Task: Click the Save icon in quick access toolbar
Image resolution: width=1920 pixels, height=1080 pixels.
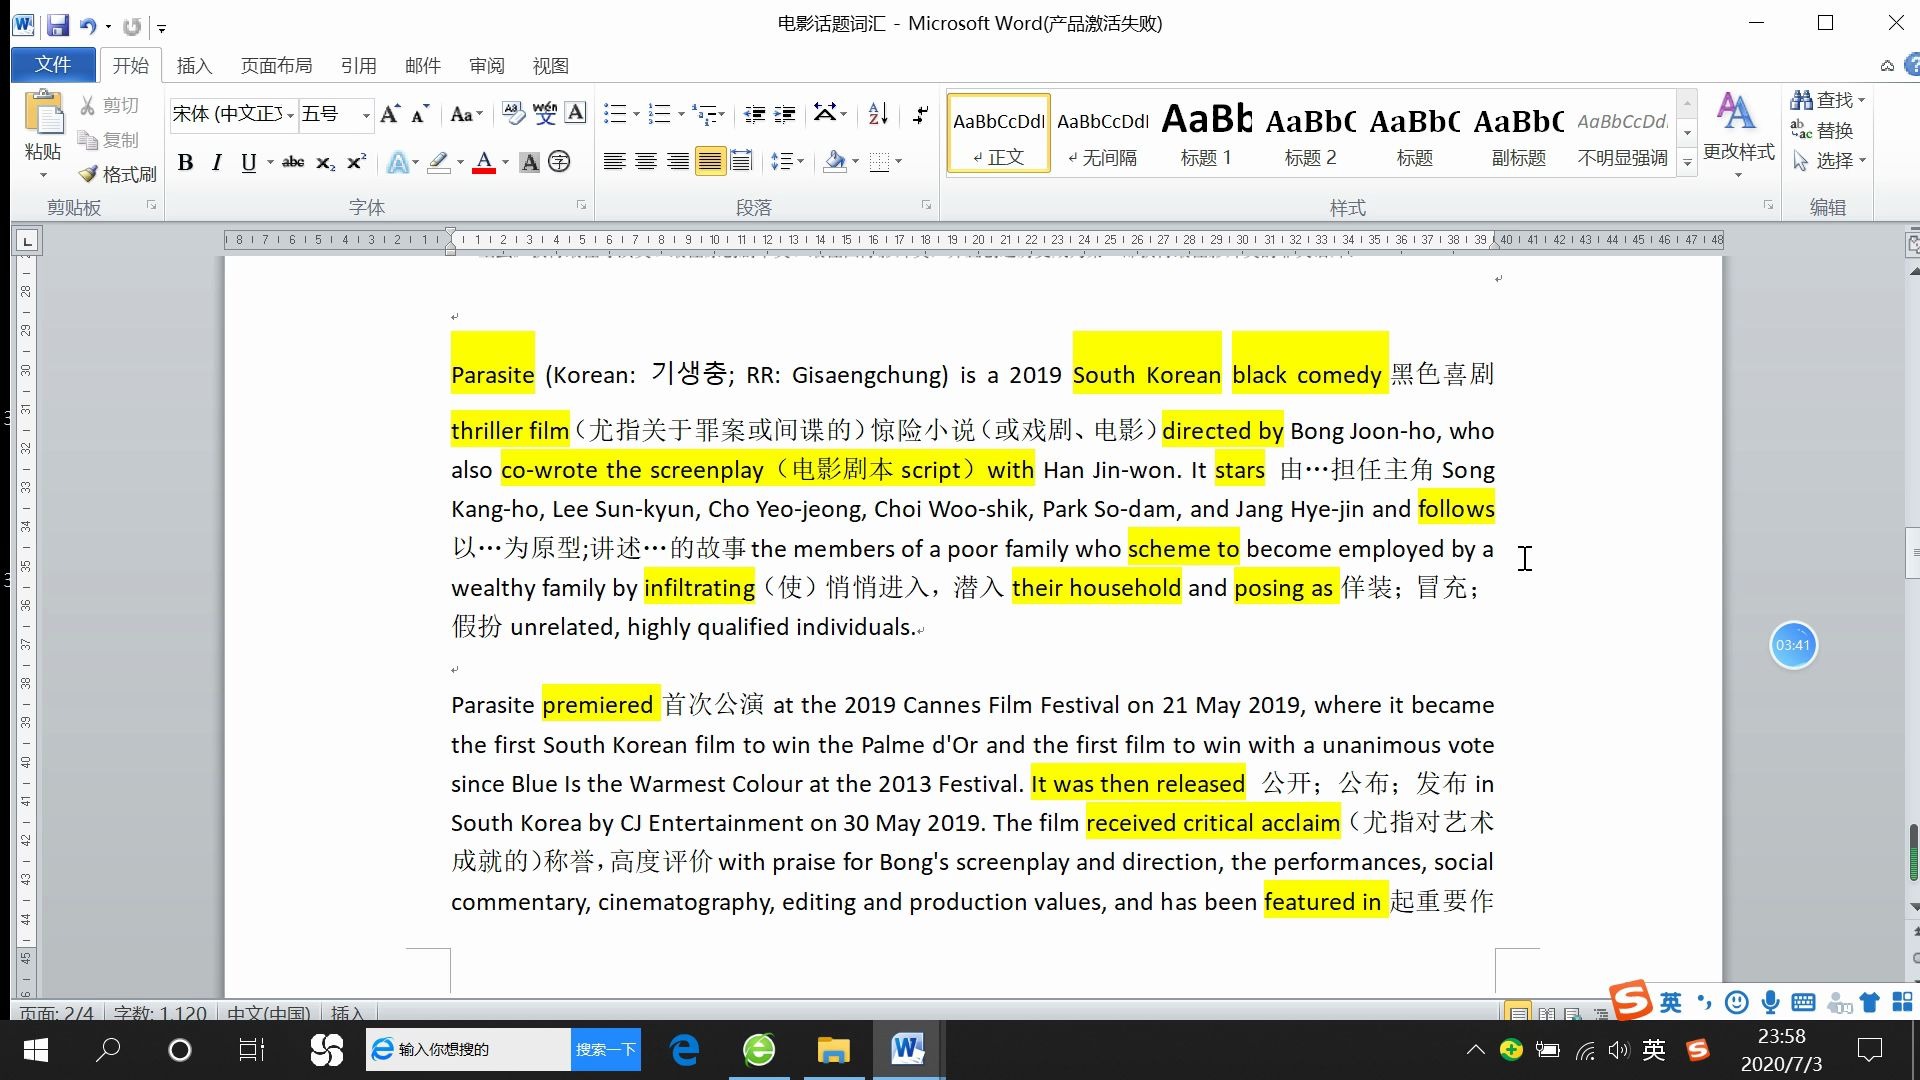Action: click(58, 25)
